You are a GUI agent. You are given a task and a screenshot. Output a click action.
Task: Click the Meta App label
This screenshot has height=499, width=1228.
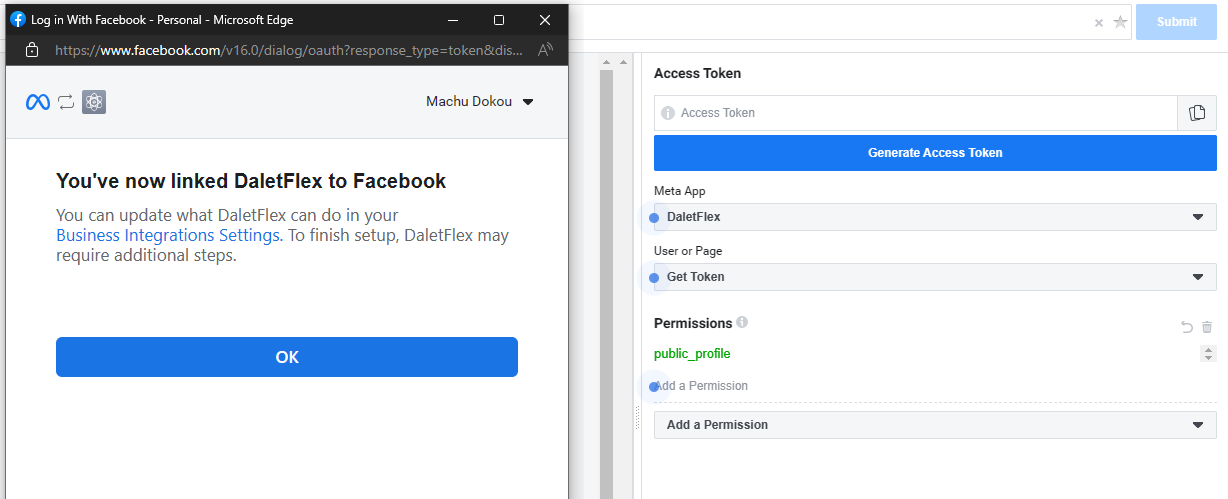click(x=680, y=191)
